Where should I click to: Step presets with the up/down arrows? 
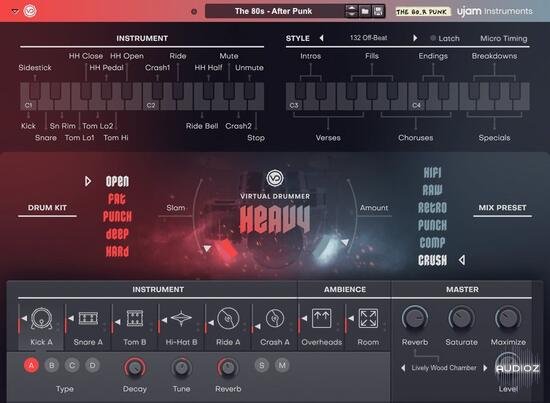point(351,11)
